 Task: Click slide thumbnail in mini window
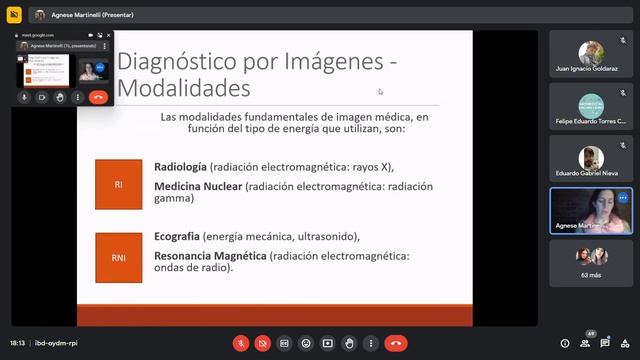point(46,71)
